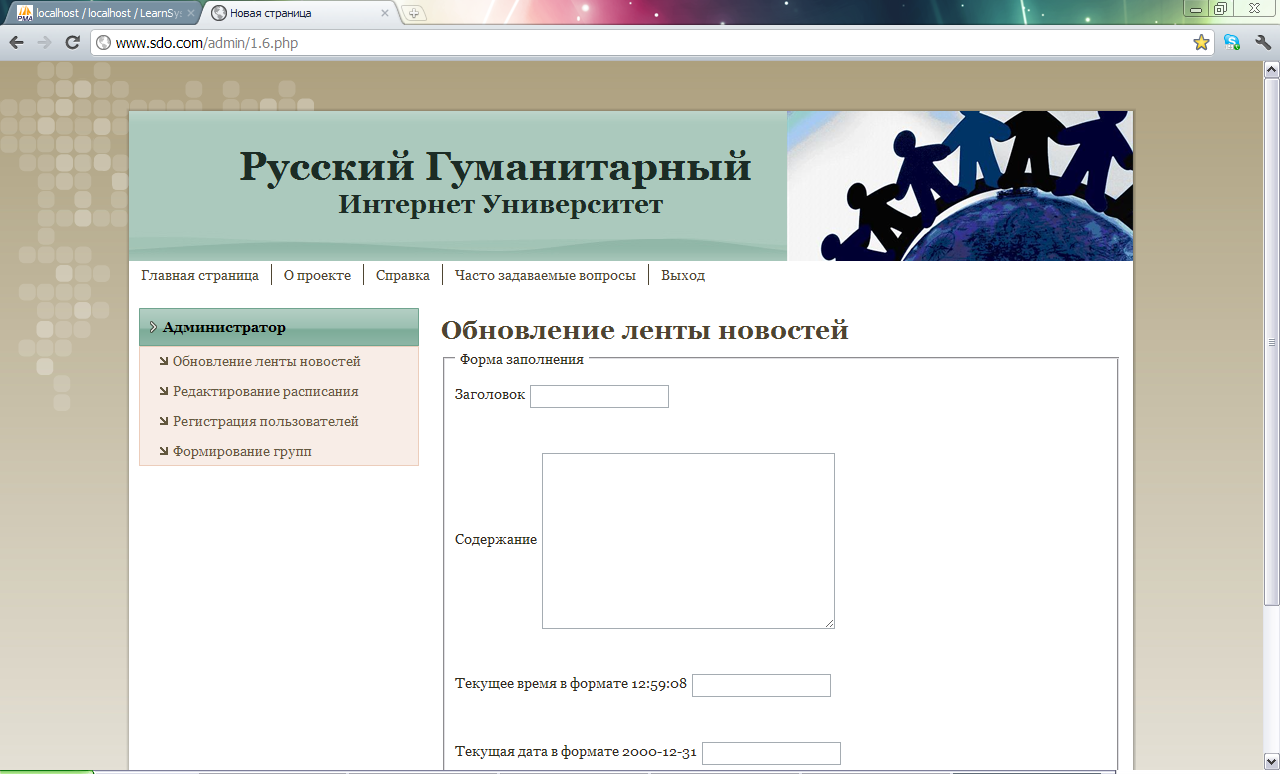Click the current time input field
This screenshot has width=1280, height=774.
tap(761, 685)
